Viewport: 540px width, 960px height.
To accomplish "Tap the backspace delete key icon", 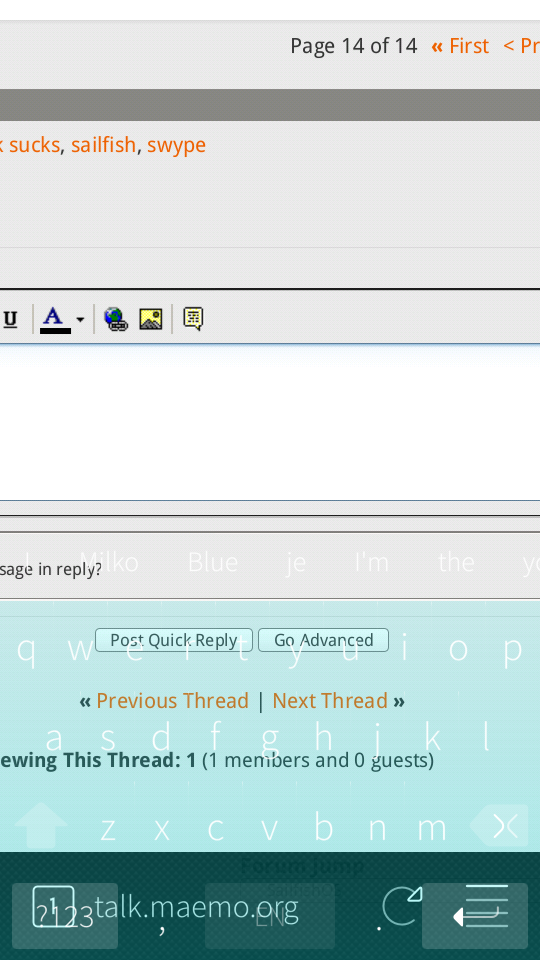I will pyautogui.click(x=500, y=825).
